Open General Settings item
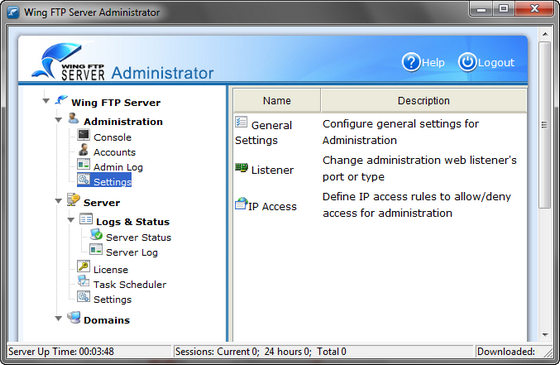Viewport: 560px width, 365px height. (x=264, y=132)
